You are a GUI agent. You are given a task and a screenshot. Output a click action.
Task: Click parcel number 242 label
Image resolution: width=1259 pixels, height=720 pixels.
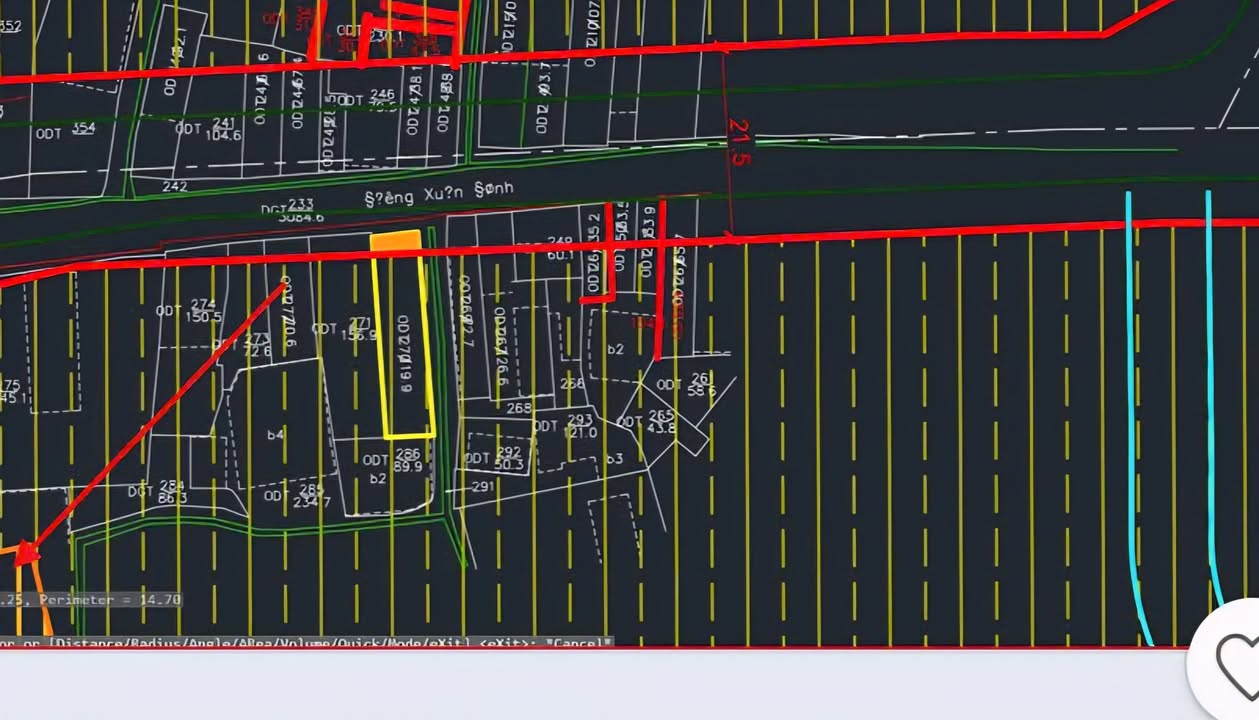tap(174, 186)
